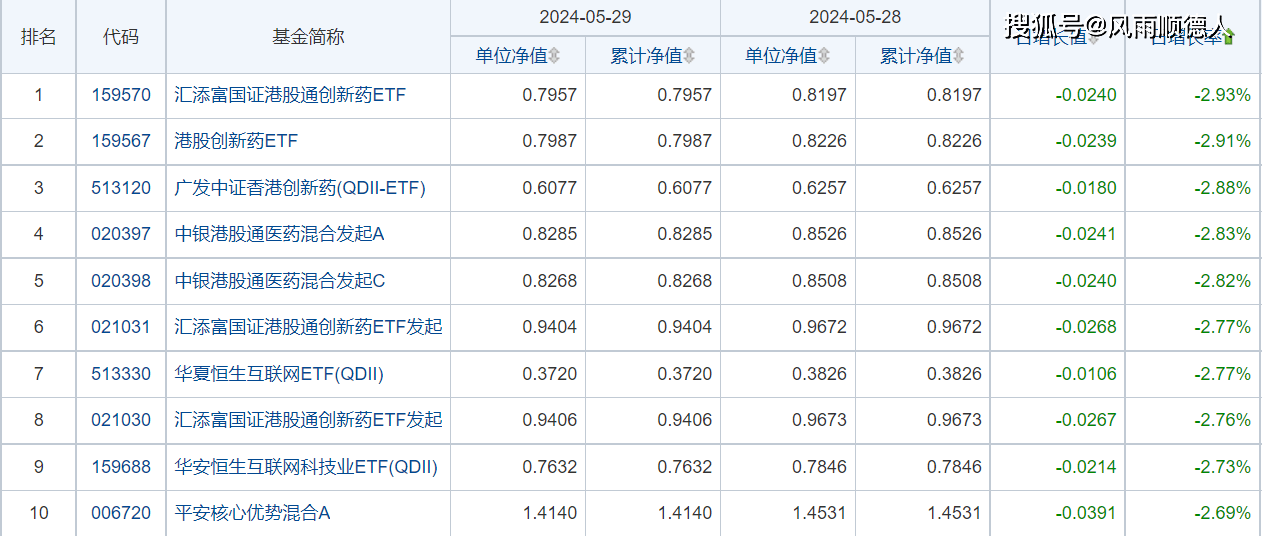Screen dimensions: 1262x536
Task: Click the 2024-05-28 date header
Action: click(x=855, y=17)
